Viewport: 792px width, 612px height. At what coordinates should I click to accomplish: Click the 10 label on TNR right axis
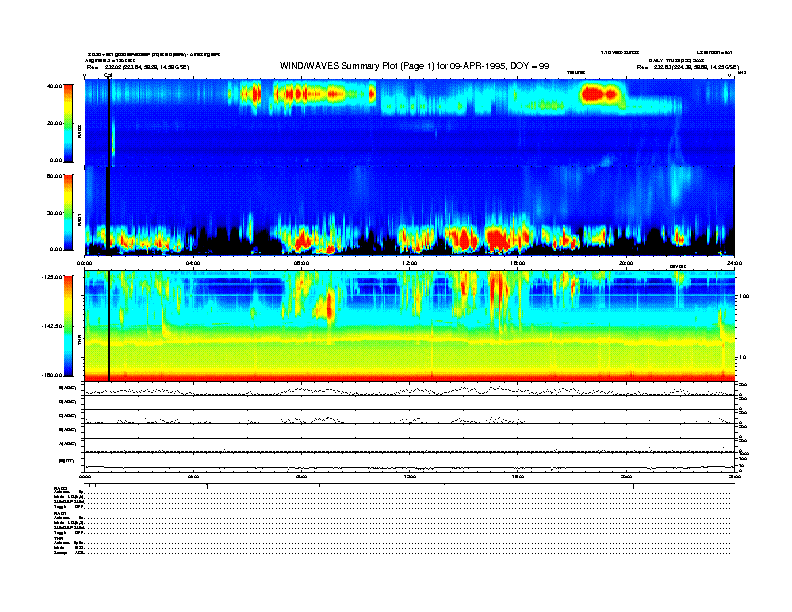[x=742, y=358]
